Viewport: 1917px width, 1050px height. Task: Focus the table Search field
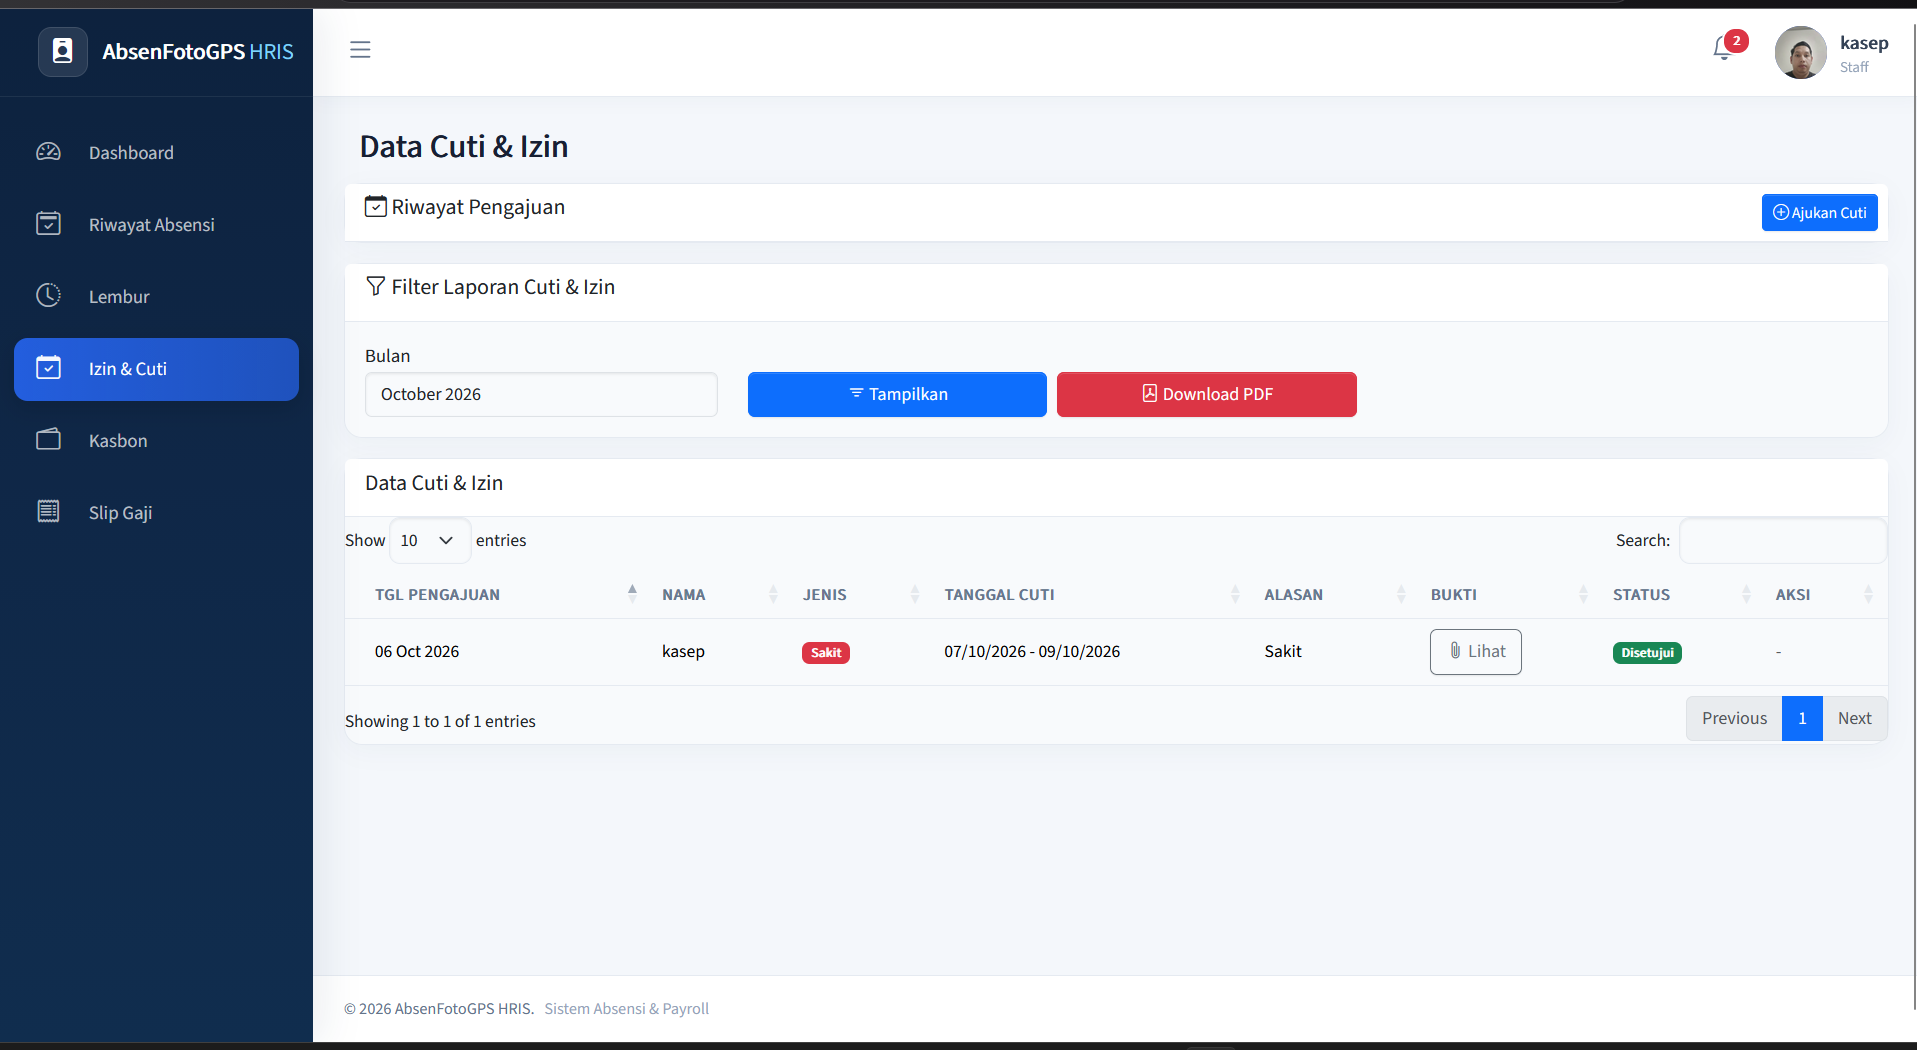point(1782,540)
